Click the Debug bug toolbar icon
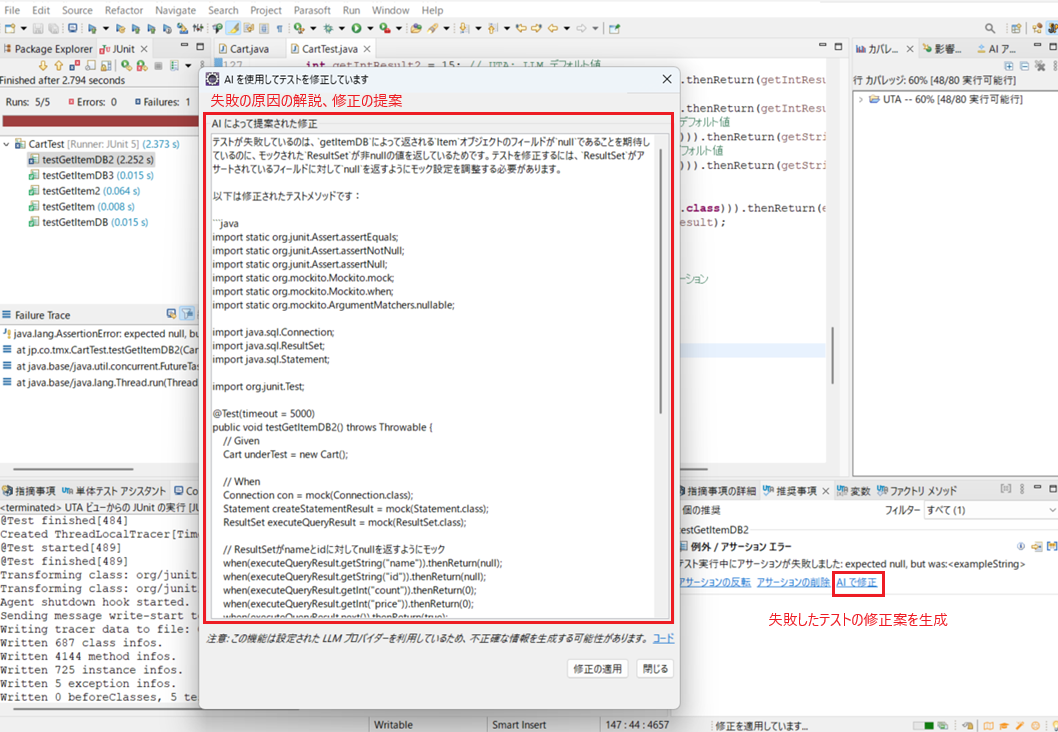The height and width of the screenshot is (732, 1058). 328,28
